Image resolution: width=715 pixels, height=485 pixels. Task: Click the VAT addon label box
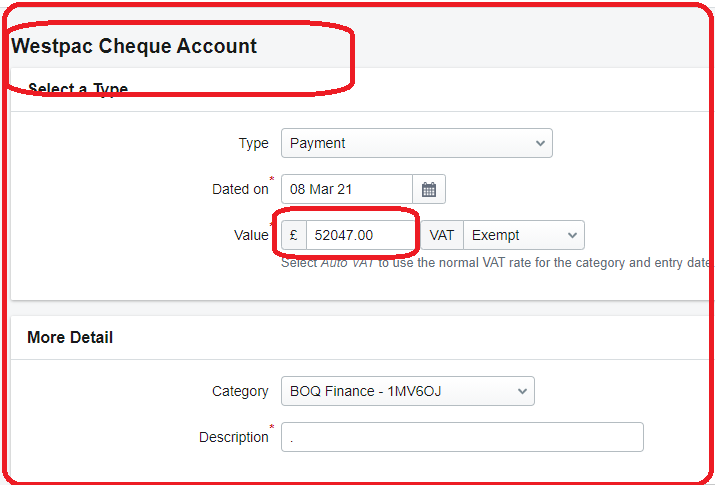pyautogui.click(x=442, y=235)
